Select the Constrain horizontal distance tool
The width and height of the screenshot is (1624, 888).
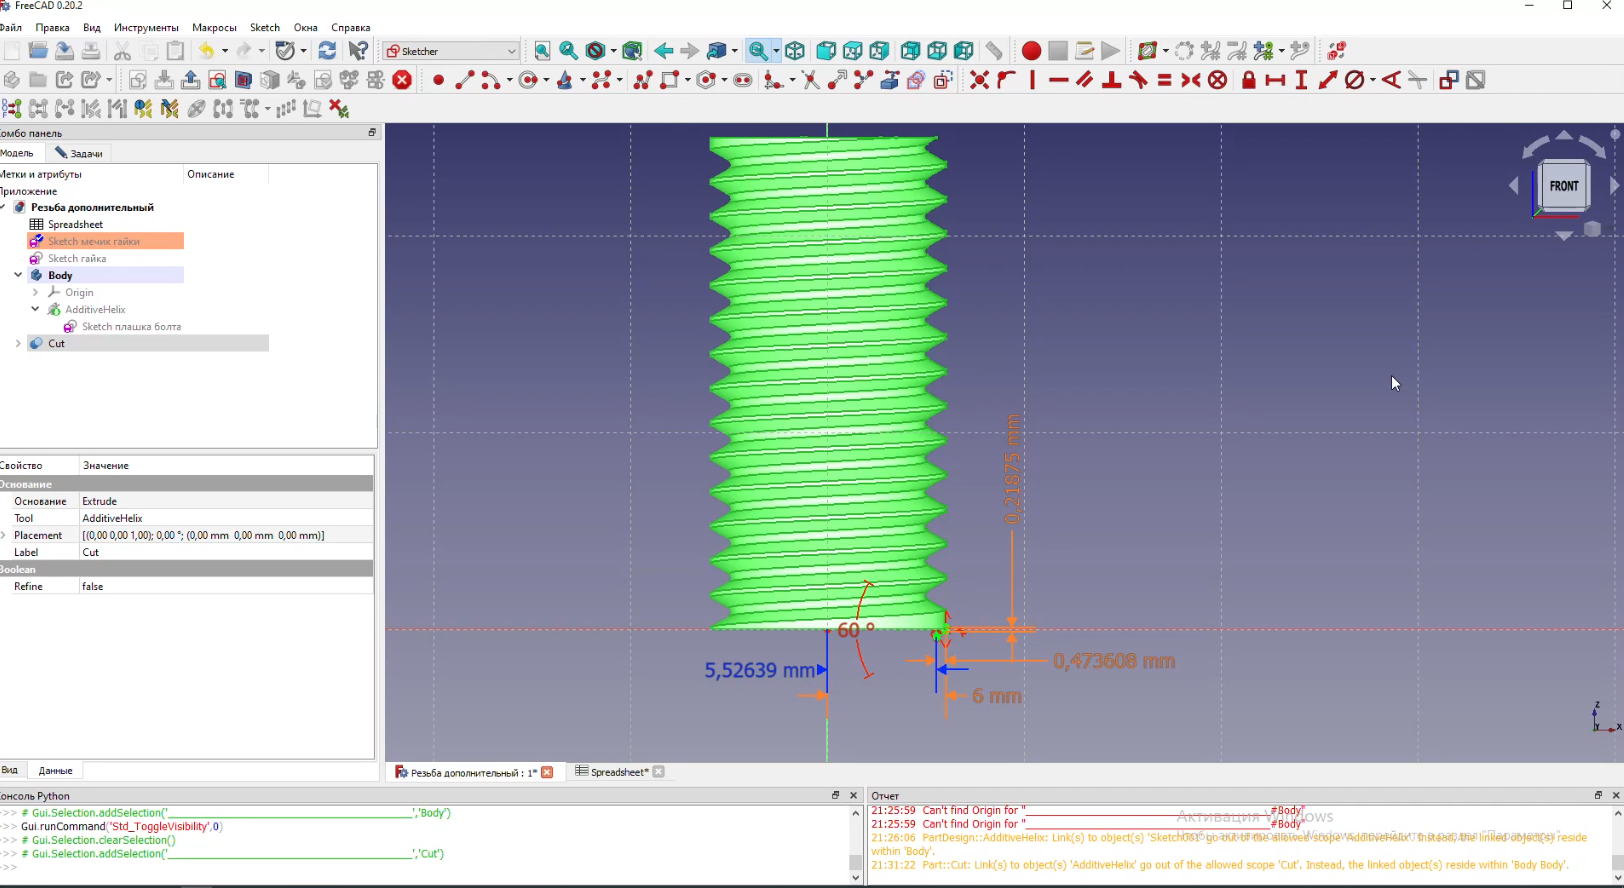[1275, 81]
